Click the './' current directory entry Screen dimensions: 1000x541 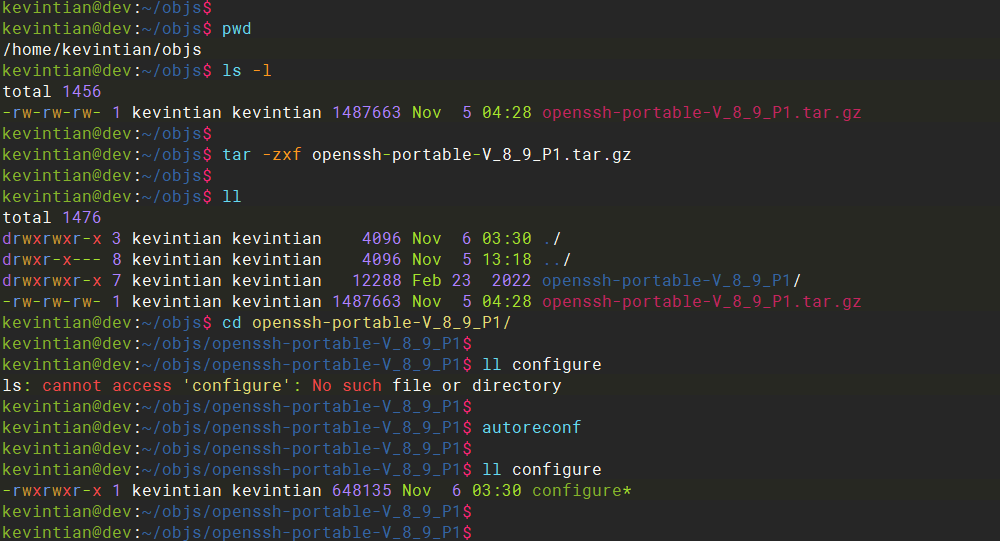552,239
